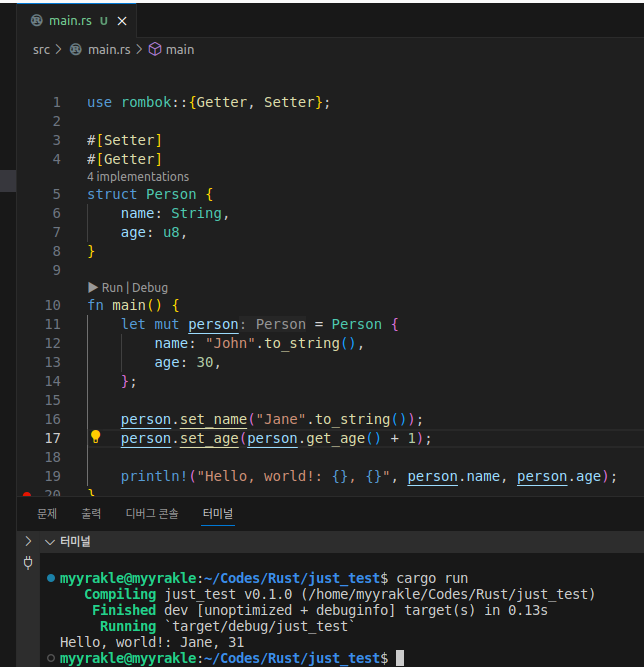Image resolution: width=644 pixels, height=667 pixels.
Task: Click the red breakpoint dot beside line 20
Action: [27, 494]
